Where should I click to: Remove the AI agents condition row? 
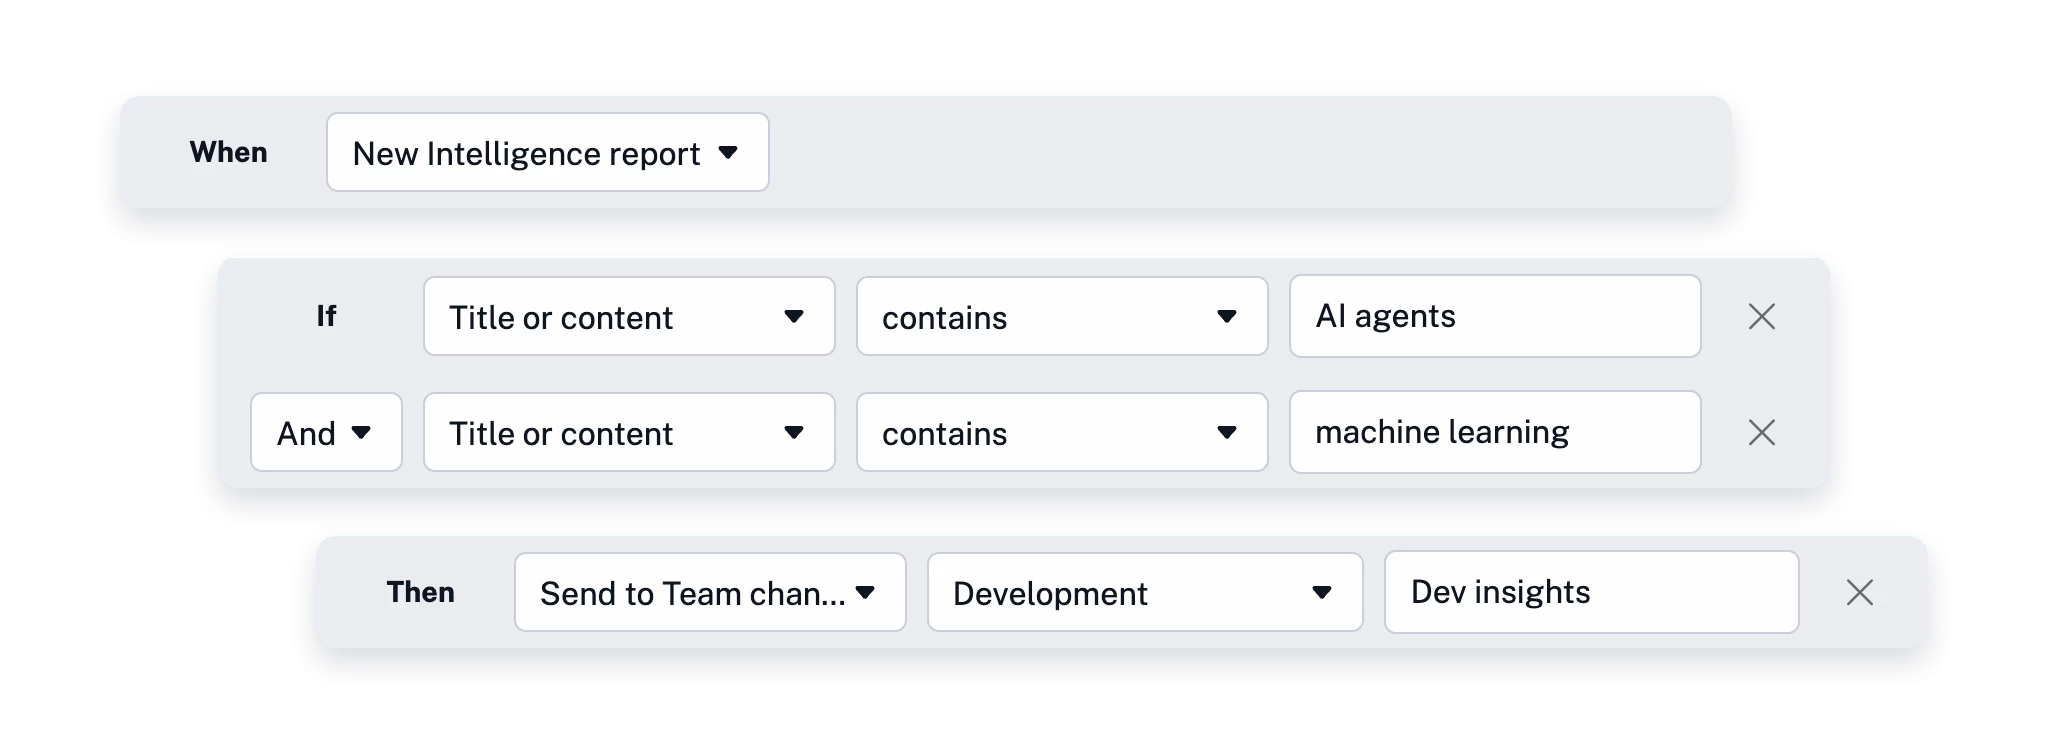(x=1761, y=316)
